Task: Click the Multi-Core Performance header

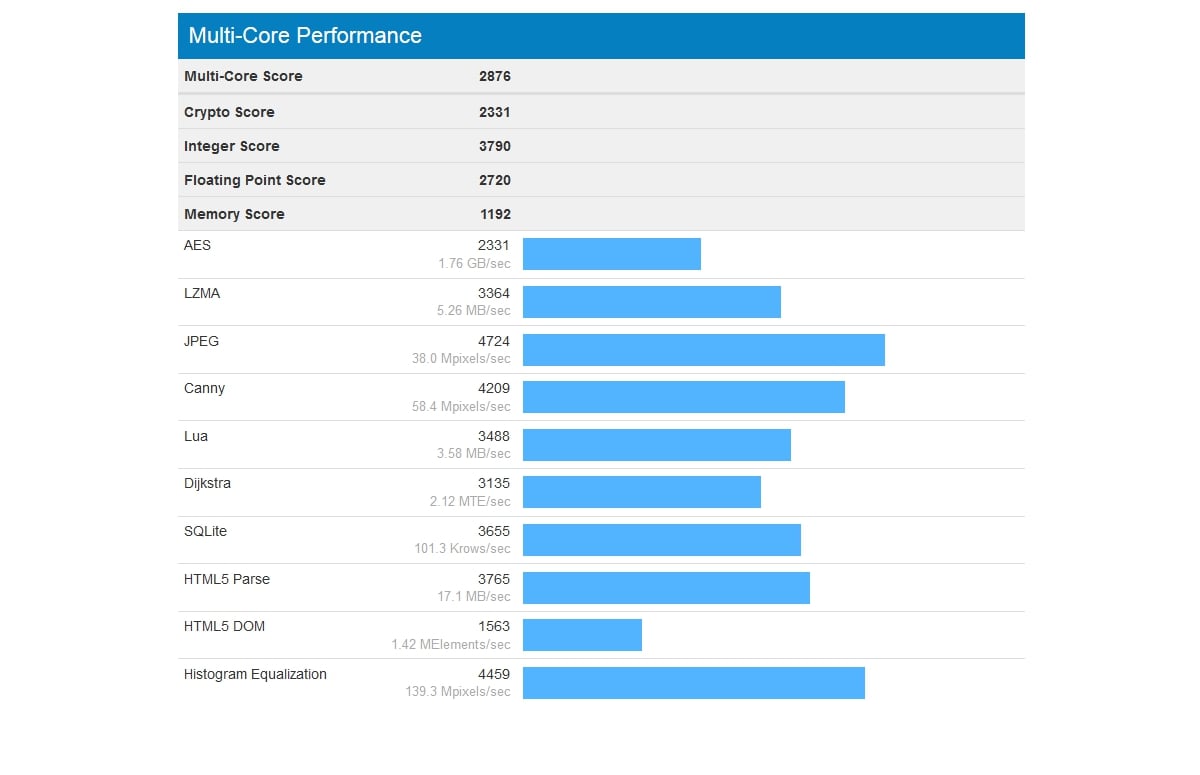Action: pyautogui.click(x=305, y=36)
